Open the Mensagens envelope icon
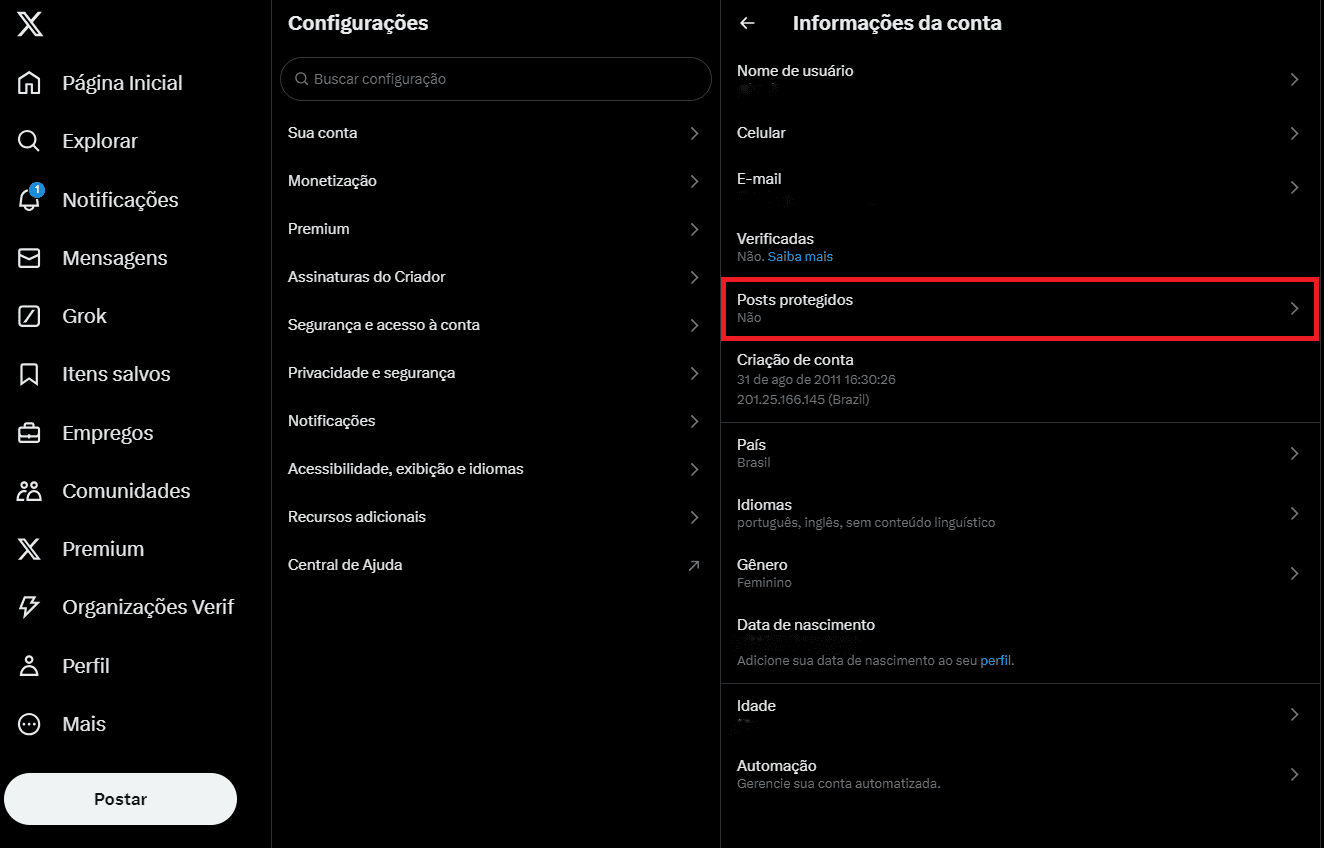The height and width of the screenshot is (848, 1324). pos(30,258)
